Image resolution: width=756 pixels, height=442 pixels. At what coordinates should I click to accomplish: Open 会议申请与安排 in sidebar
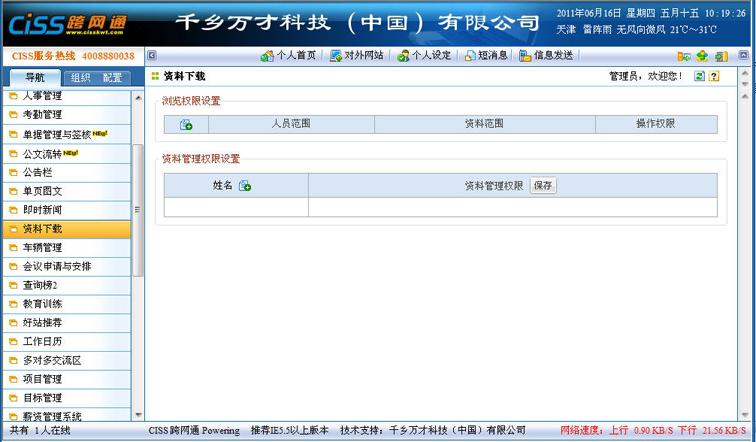(x=56, y=266)
